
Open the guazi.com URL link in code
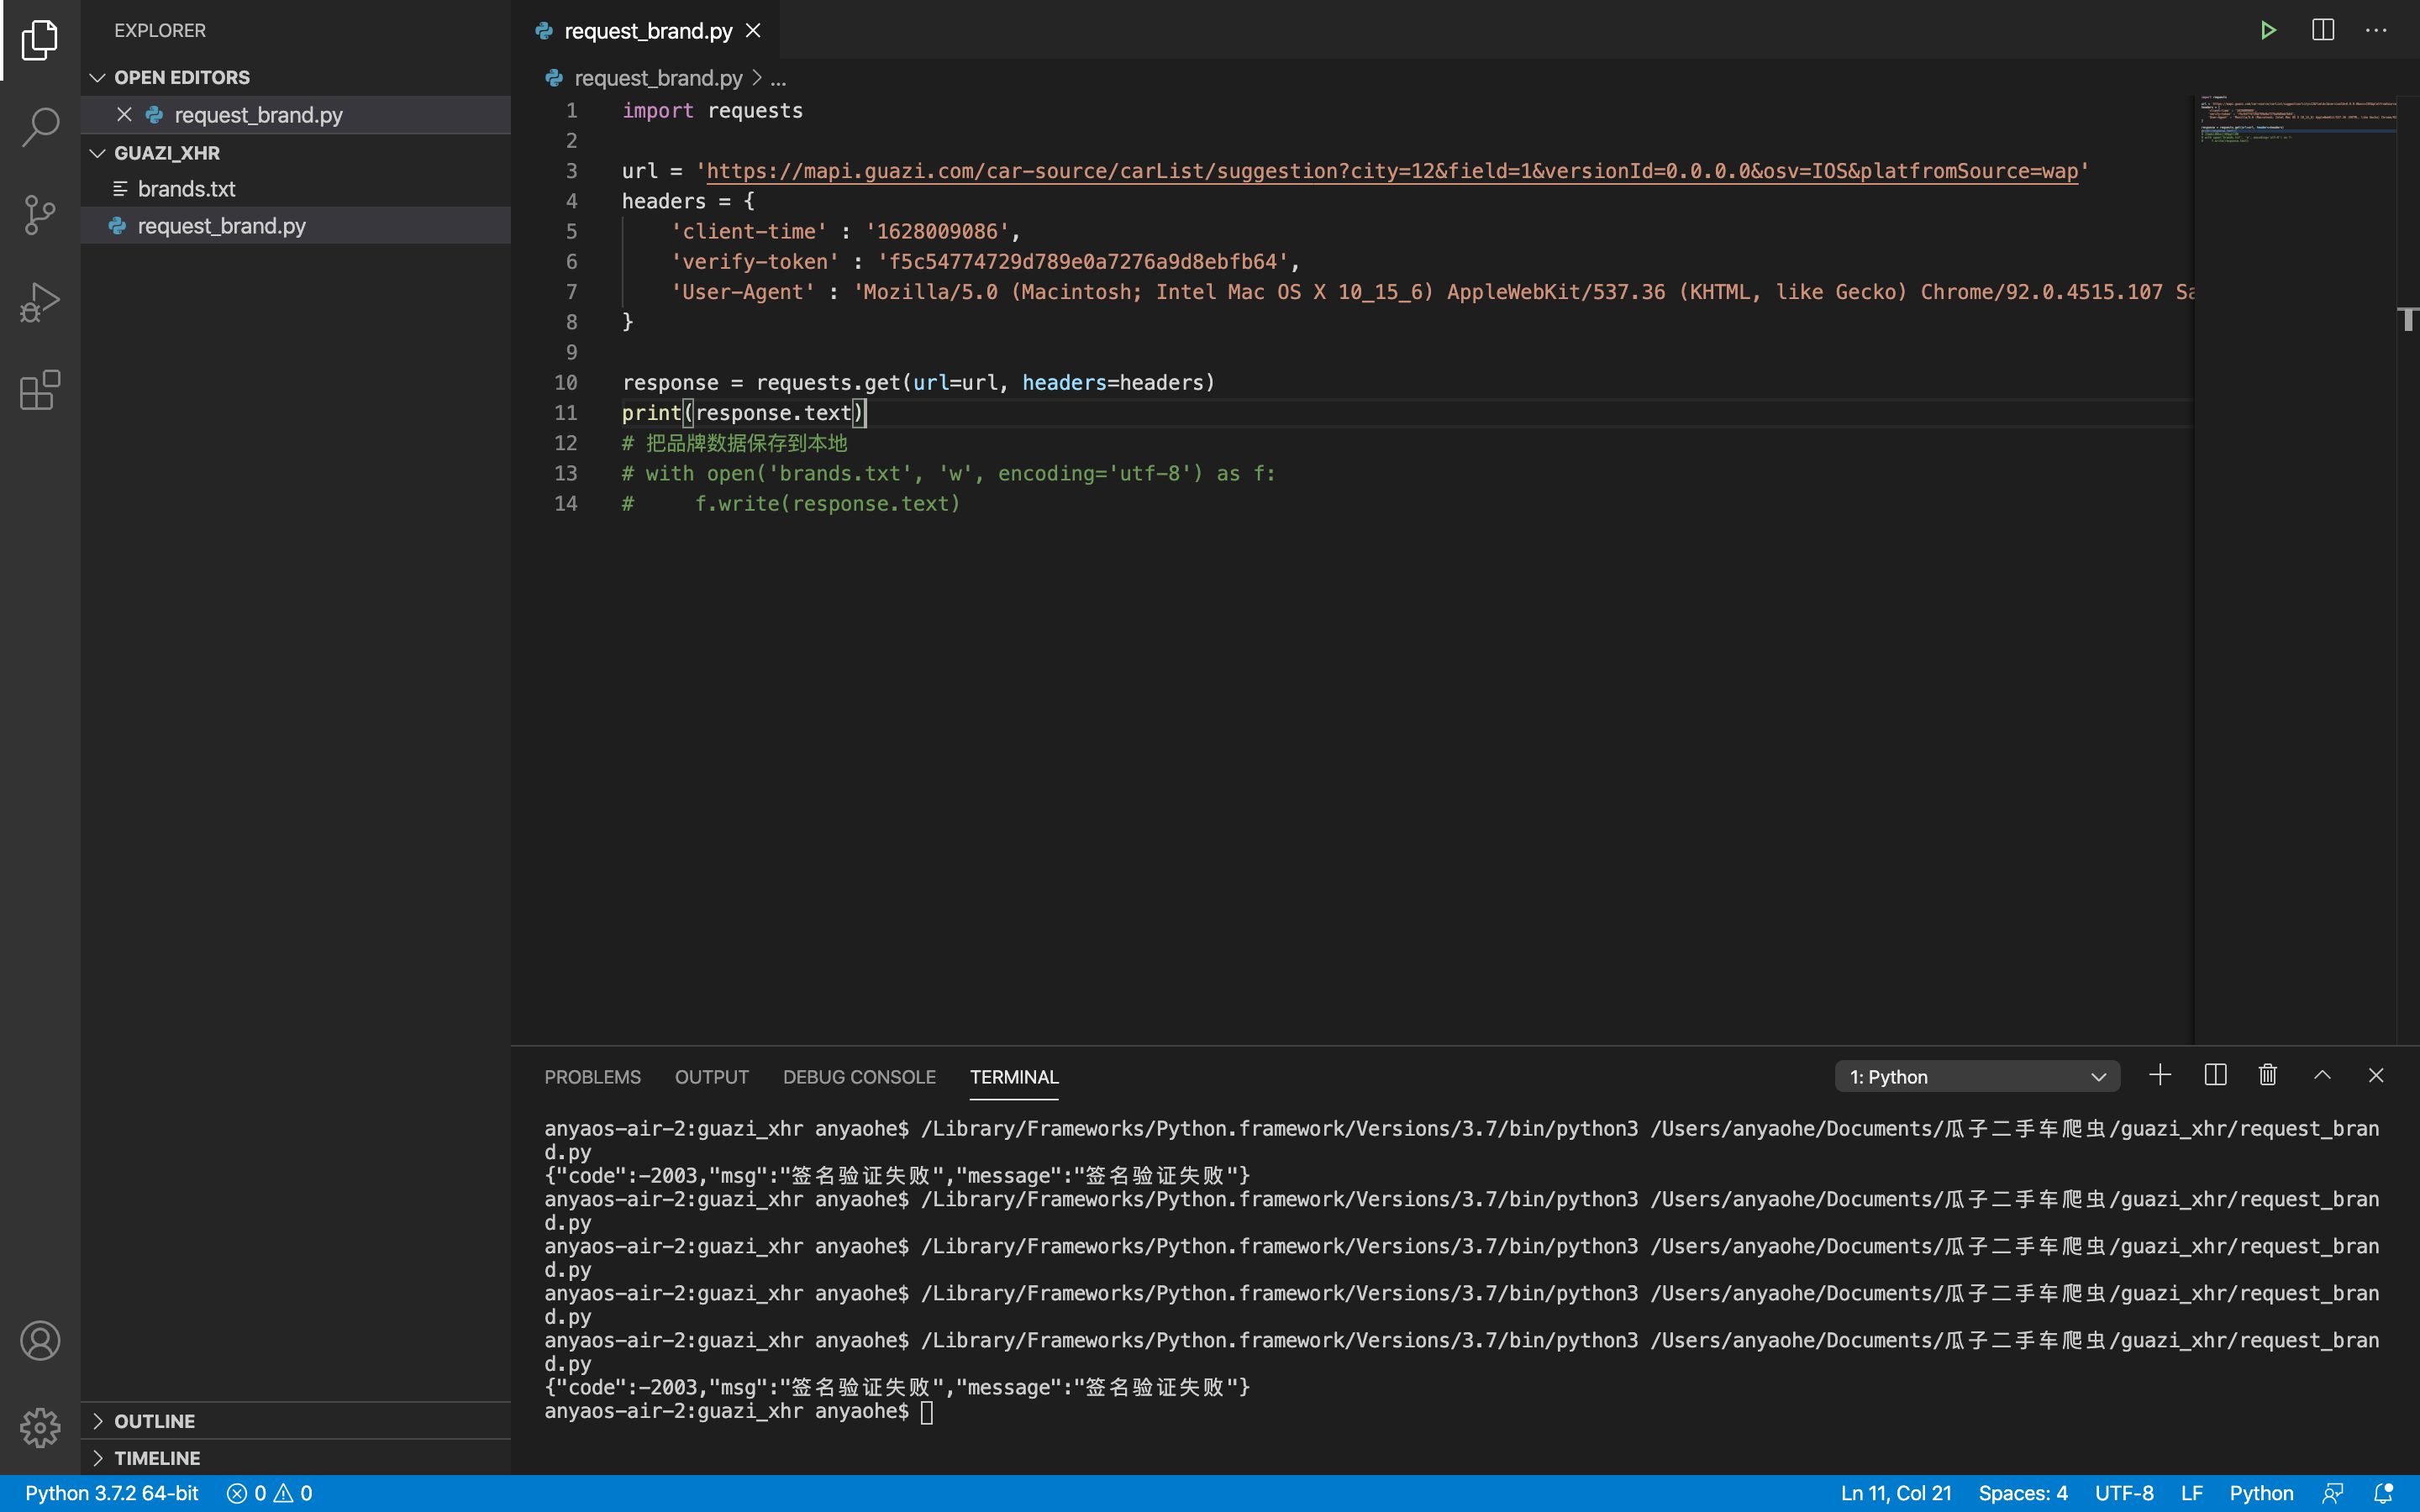click(x=1392, y=171)
